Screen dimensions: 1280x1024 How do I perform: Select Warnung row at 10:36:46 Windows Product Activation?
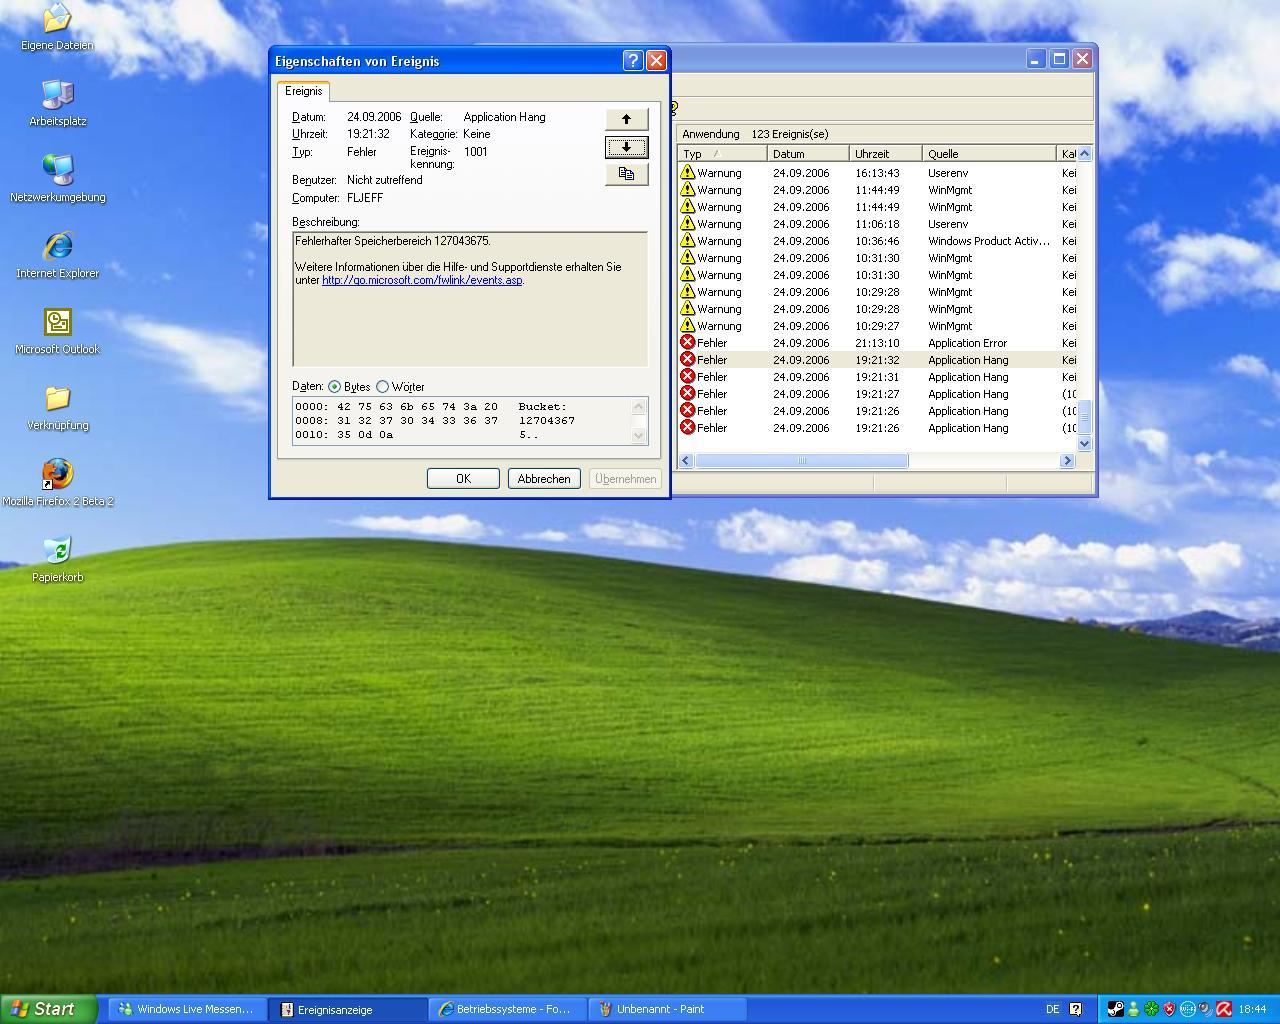pyautogui.click(x=878, y=241)
